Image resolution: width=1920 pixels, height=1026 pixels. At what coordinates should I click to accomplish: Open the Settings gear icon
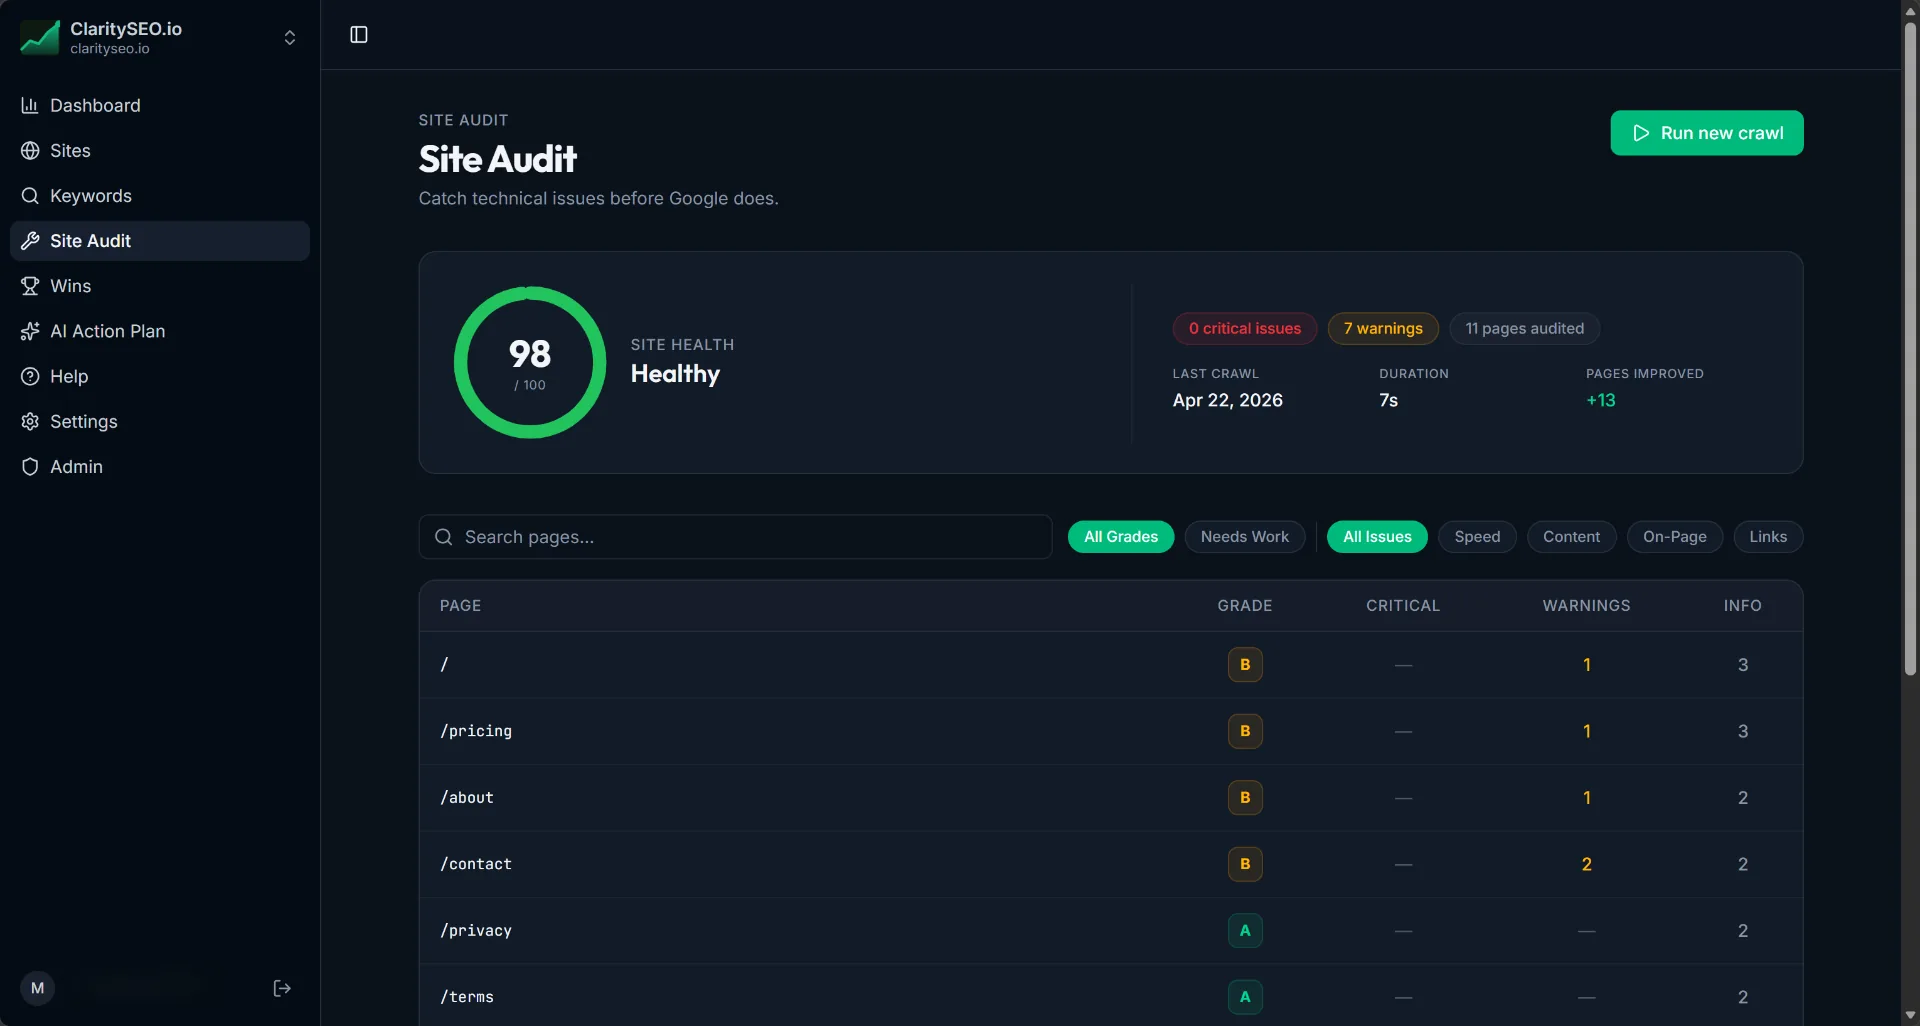[30, 421]
